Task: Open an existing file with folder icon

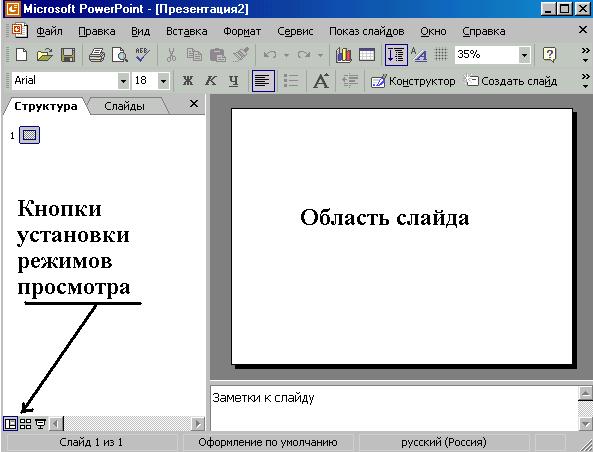Action: click(45, 55)
